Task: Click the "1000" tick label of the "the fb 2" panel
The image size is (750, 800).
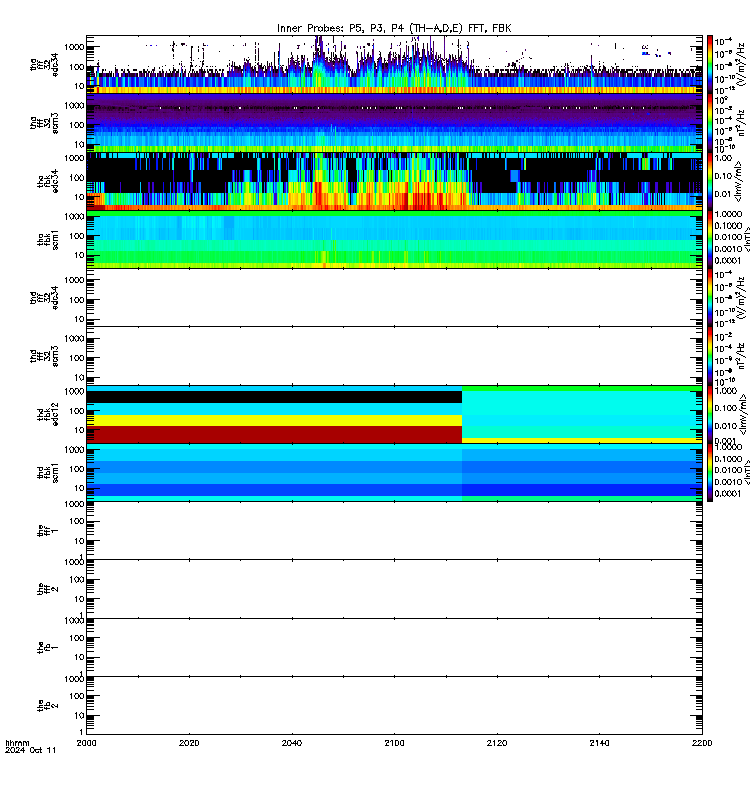Action: point(74,679)
